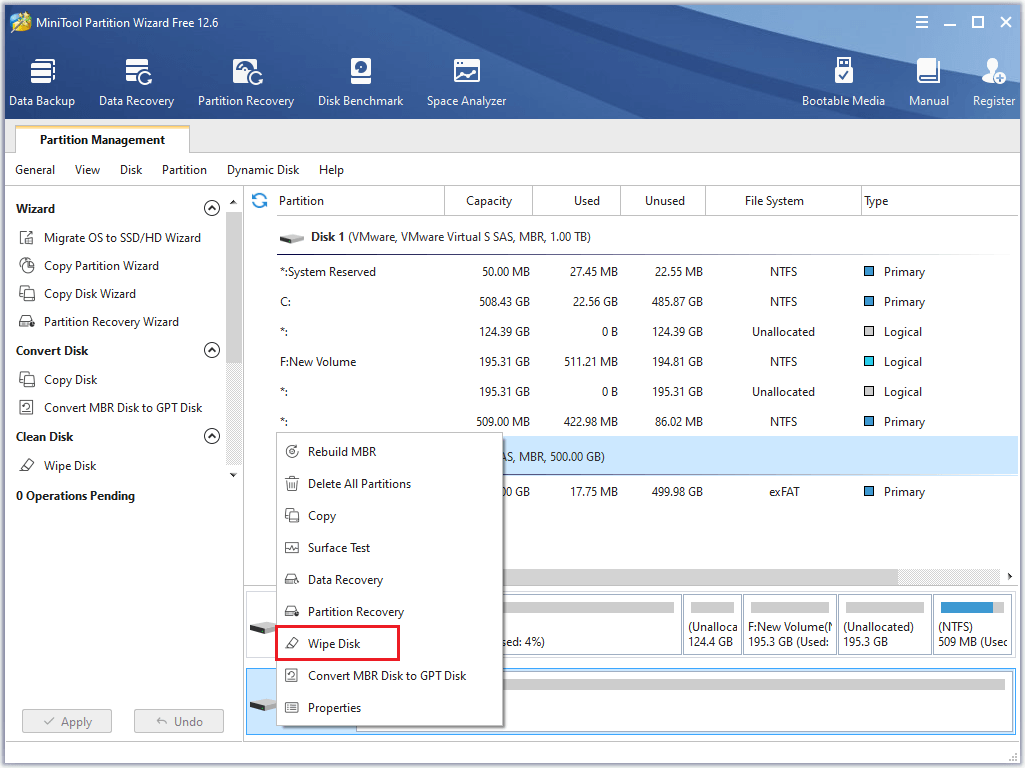Open the Partition menu
The width and height of the screenshot is (1025, 768).
pos(184,170)
